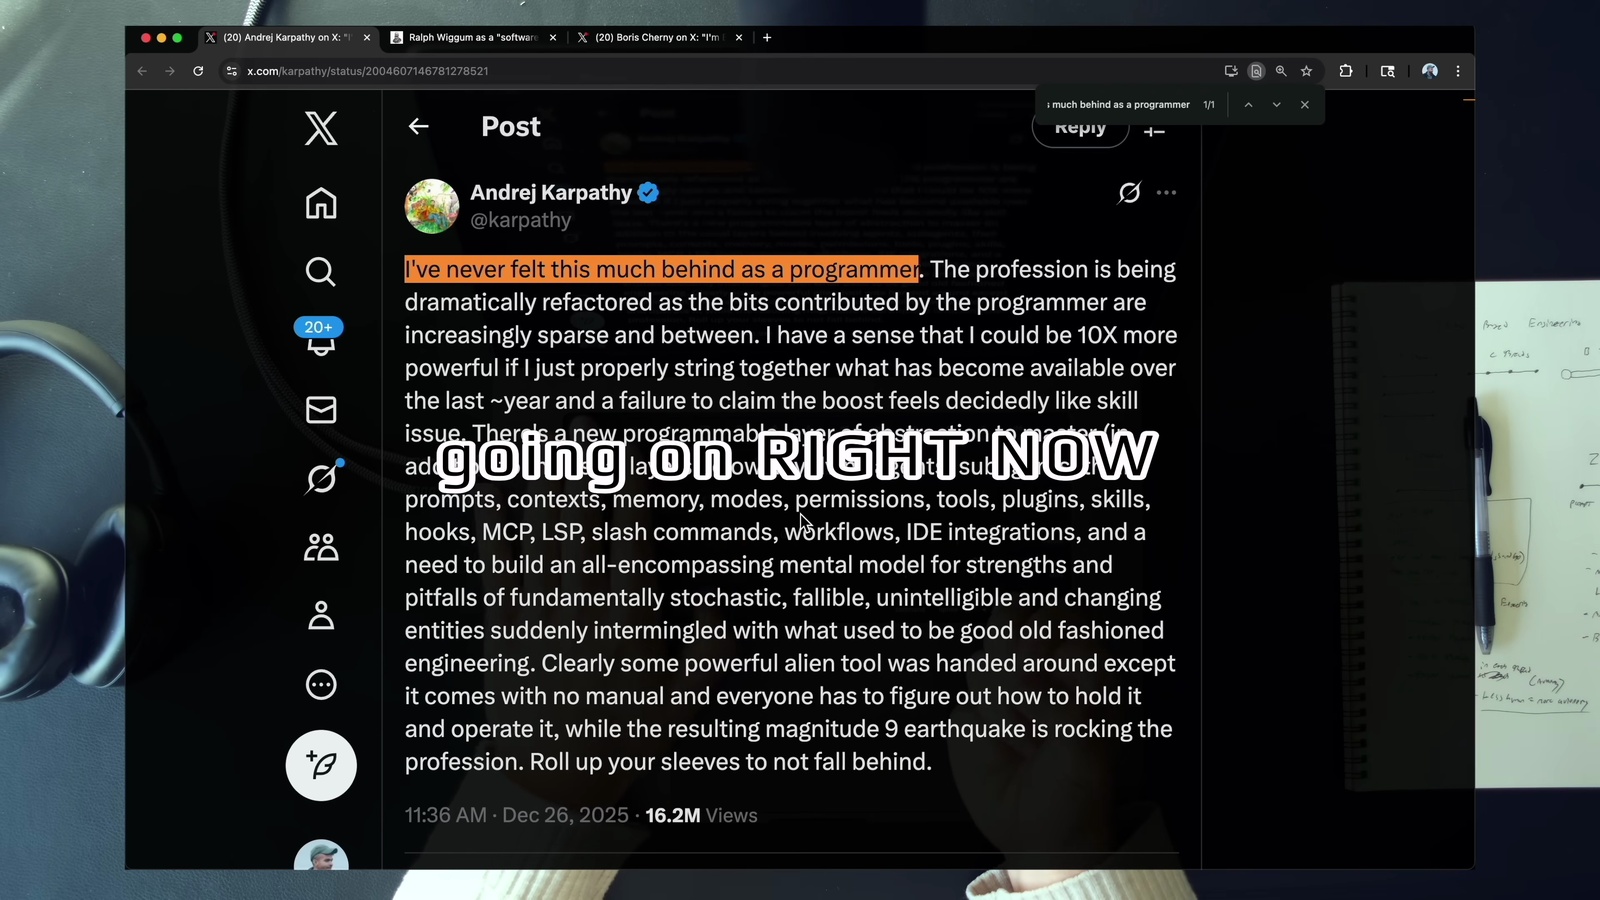Jump to next find-in-page match
Viewport: 1600px width, 900px height.
(x=1276, y=104)
